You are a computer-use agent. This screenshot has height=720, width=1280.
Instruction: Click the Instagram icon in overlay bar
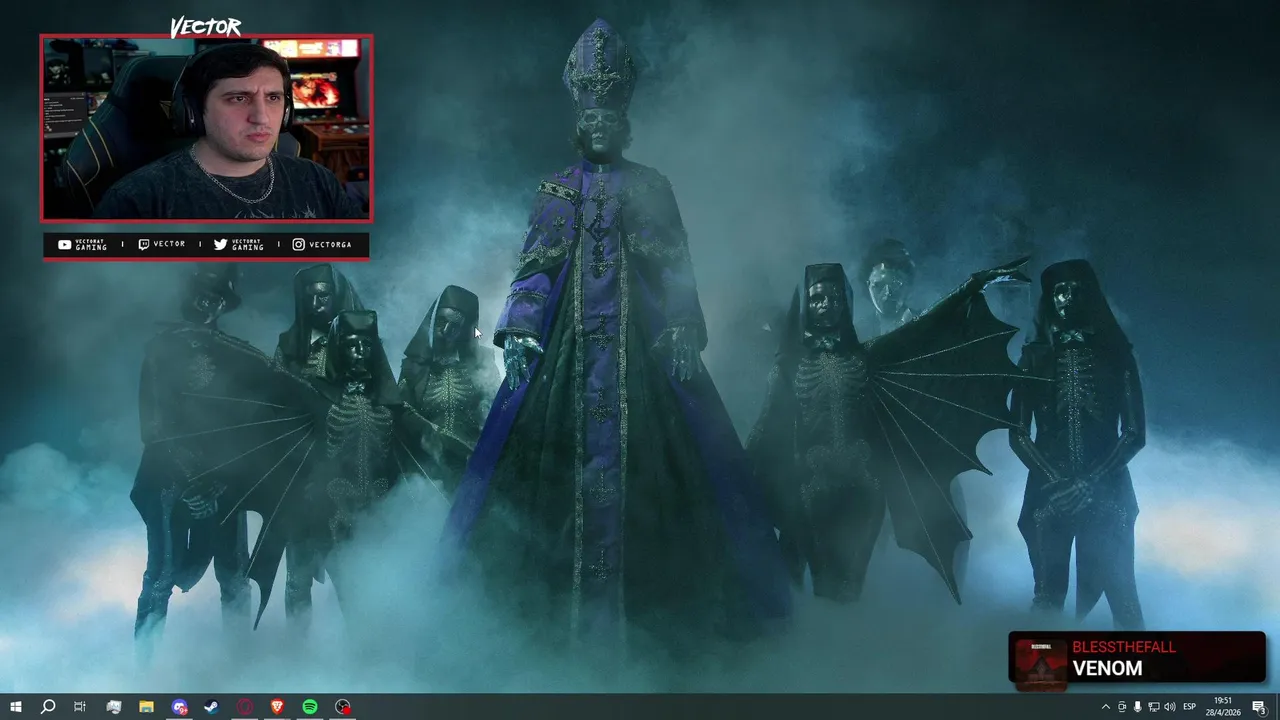tap(298, 244)
